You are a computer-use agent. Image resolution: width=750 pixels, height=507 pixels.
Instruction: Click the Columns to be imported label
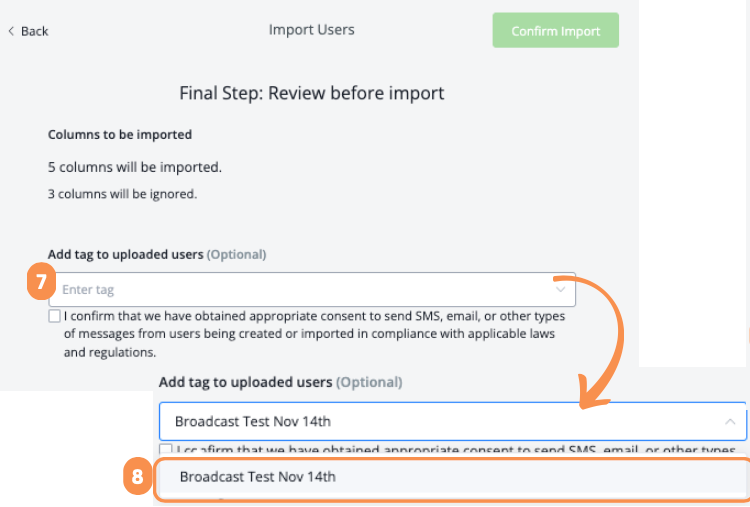click(120, 134)
